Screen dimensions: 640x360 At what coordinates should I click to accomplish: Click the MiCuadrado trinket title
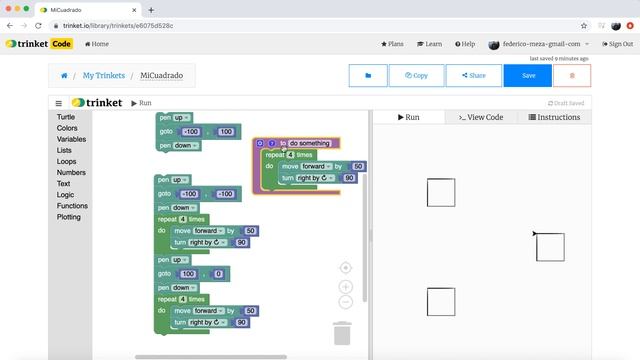[162, 76]
